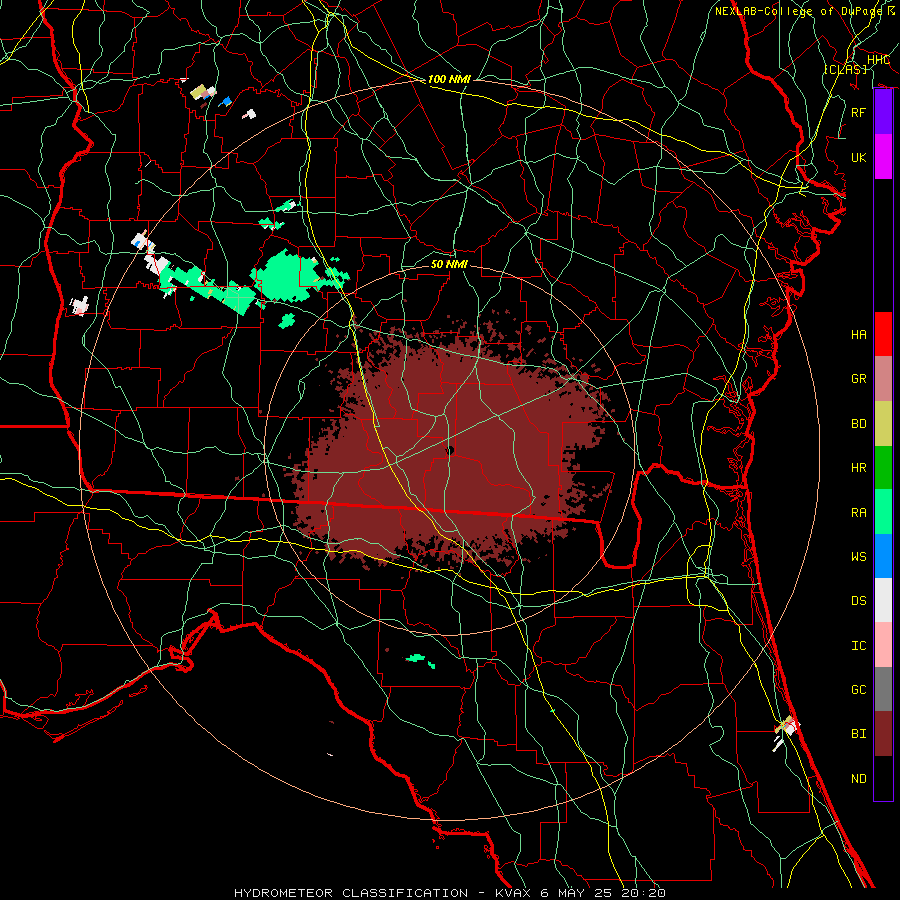Click the 'IC' legend label
This screenshot has height=900, width=900.
coord(859,646)
